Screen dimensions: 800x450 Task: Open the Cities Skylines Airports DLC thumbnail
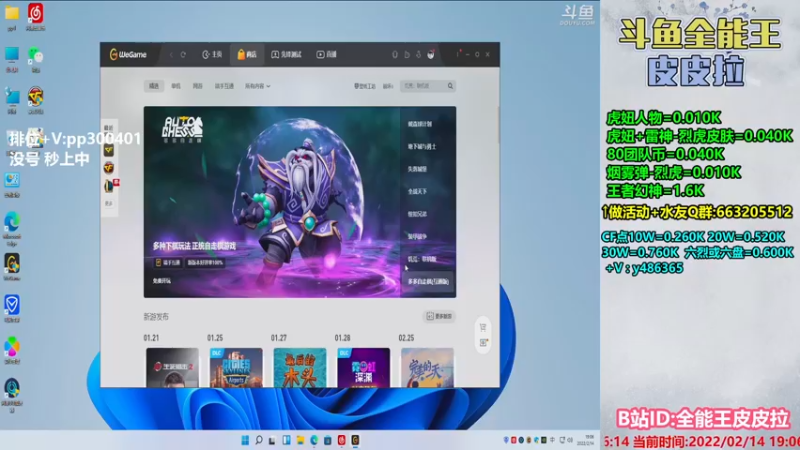coord(236,367)
